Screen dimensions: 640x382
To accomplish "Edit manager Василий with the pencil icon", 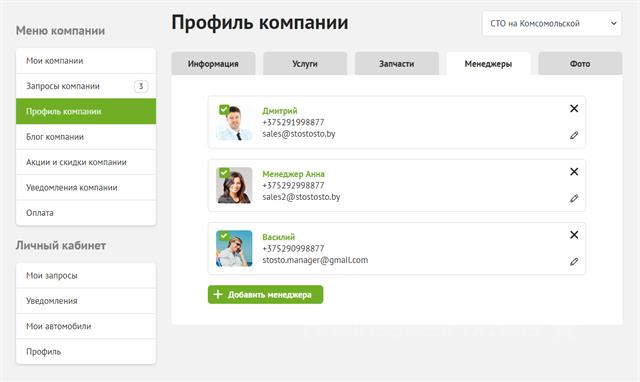I will [574, 262].
